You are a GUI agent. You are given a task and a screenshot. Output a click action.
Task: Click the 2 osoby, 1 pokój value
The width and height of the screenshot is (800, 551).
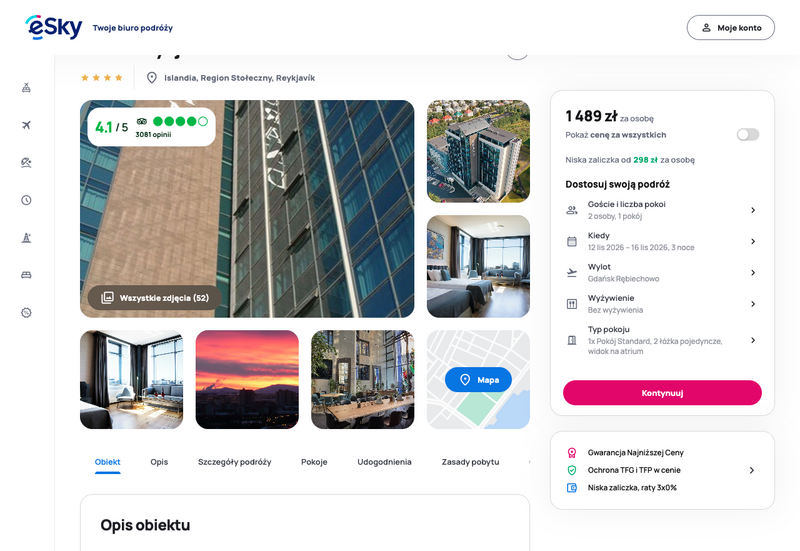click(x=615, y=216)
